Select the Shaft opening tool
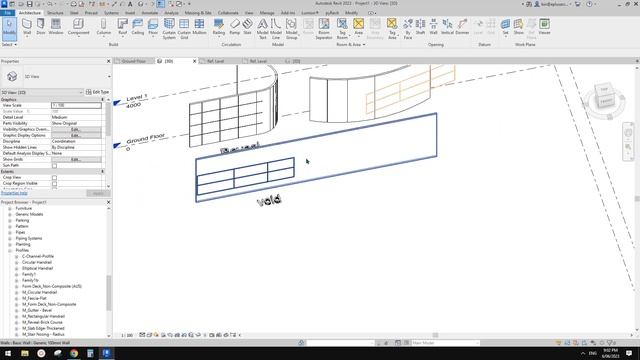The height and width of the screenshot is (360, 640). point(420,27)
